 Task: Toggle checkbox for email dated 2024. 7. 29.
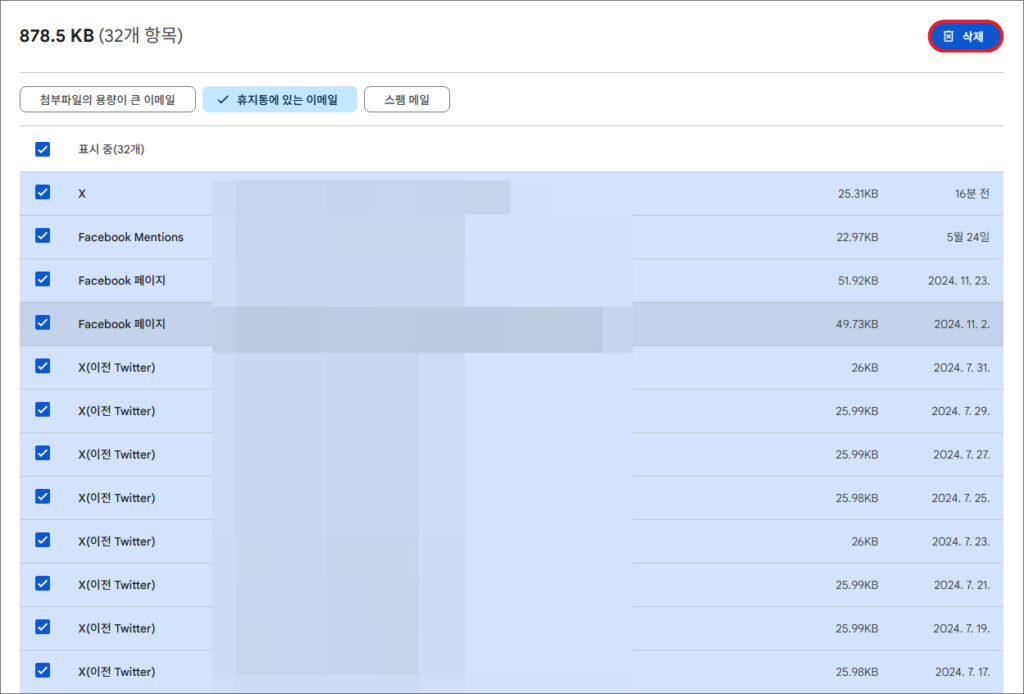point(42,410)
